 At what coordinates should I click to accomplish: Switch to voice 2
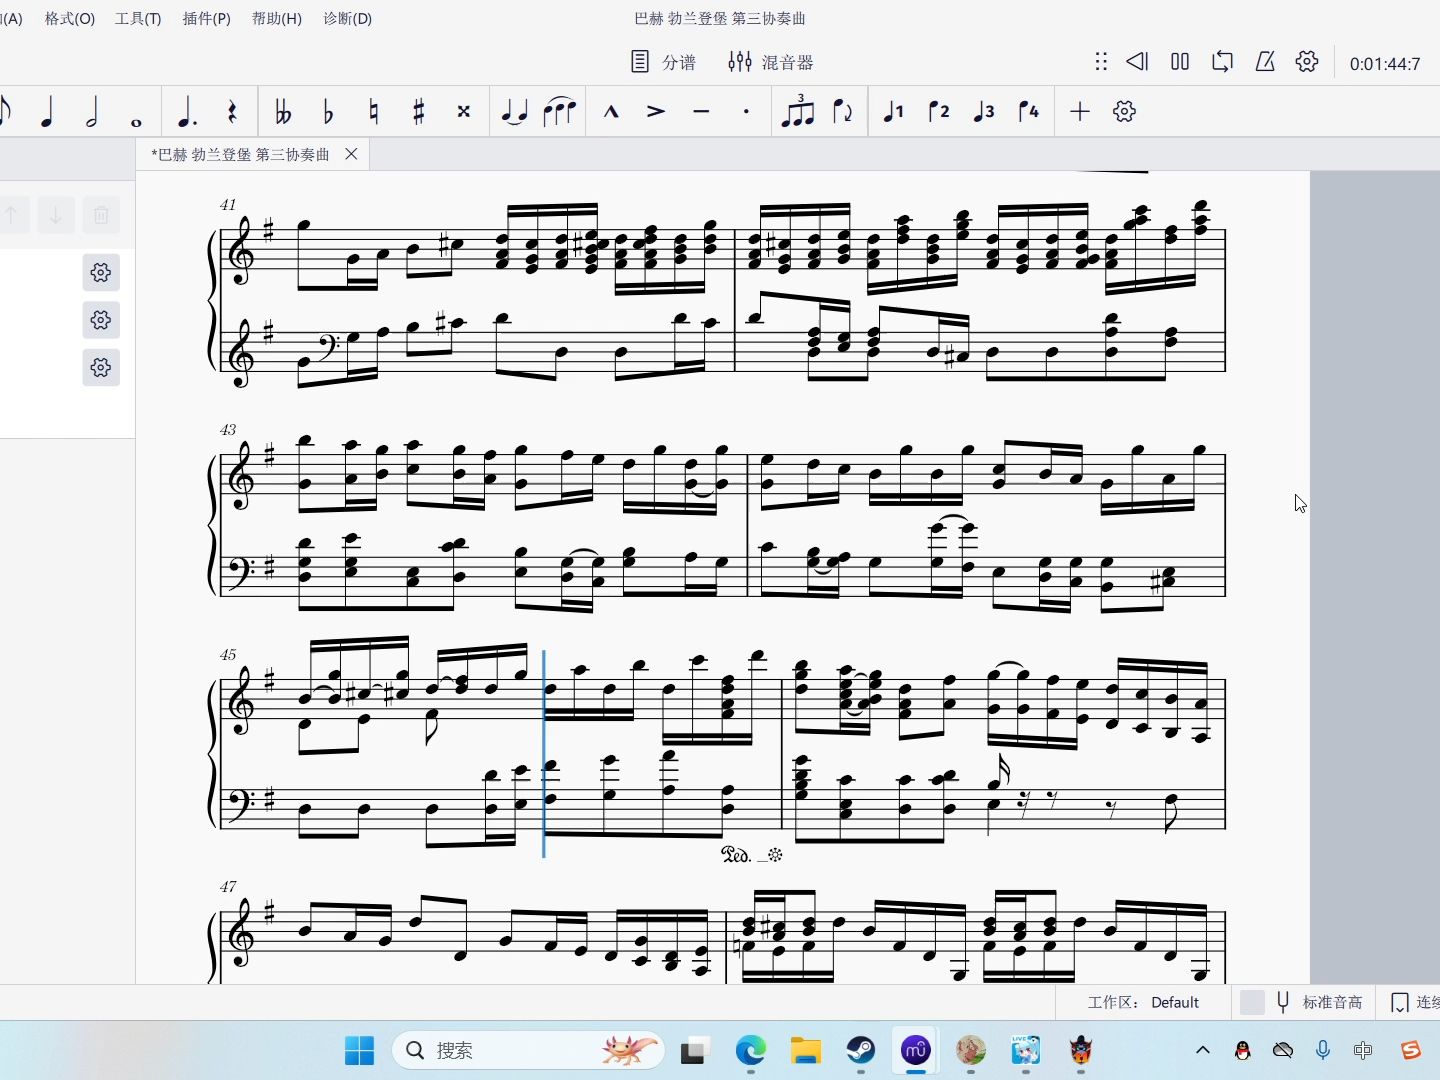point(939,112)
